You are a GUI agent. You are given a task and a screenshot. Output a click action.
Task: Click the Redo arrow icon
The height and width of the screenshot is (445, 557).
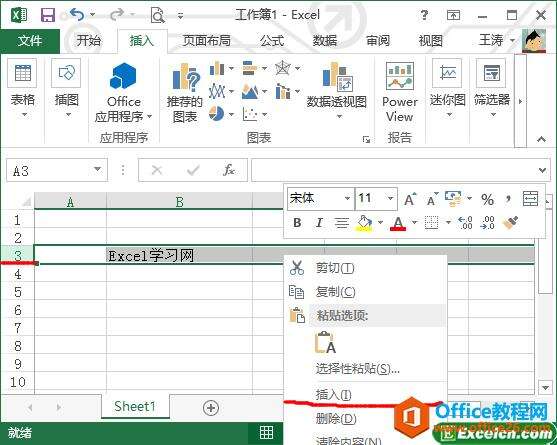117,15
